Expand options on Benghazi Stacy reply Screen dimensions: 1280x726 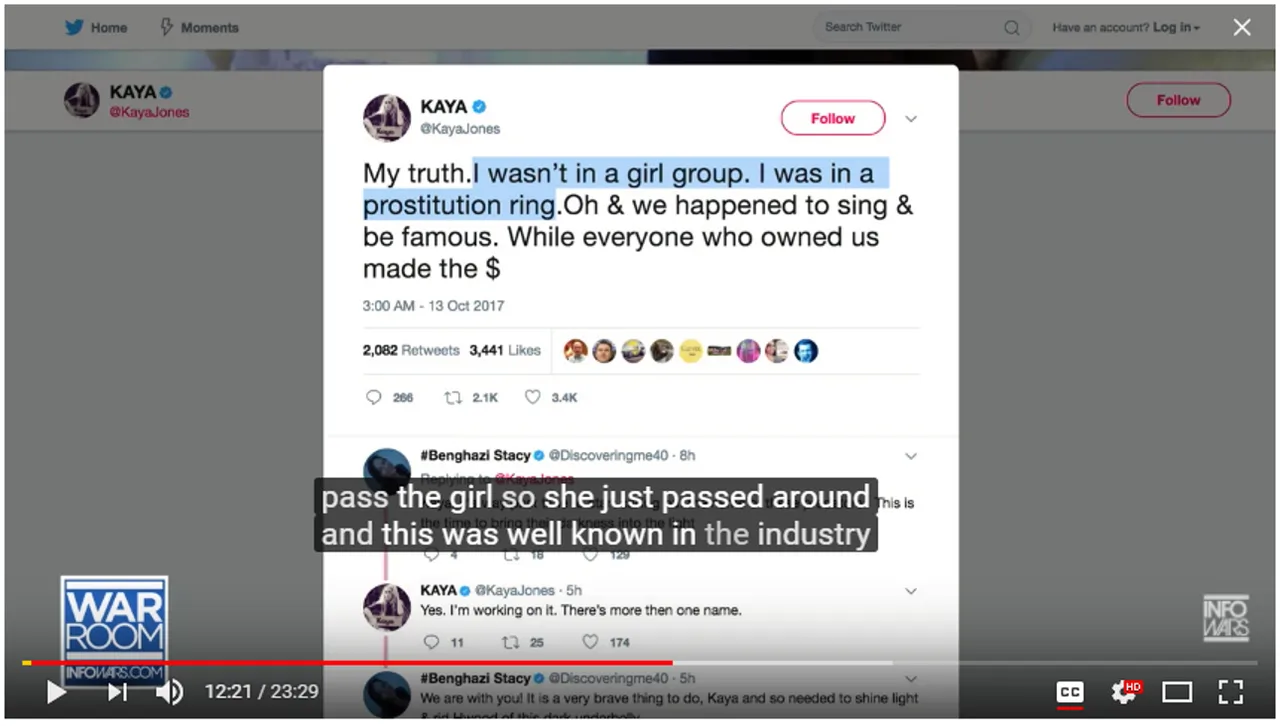pos(911,456)
